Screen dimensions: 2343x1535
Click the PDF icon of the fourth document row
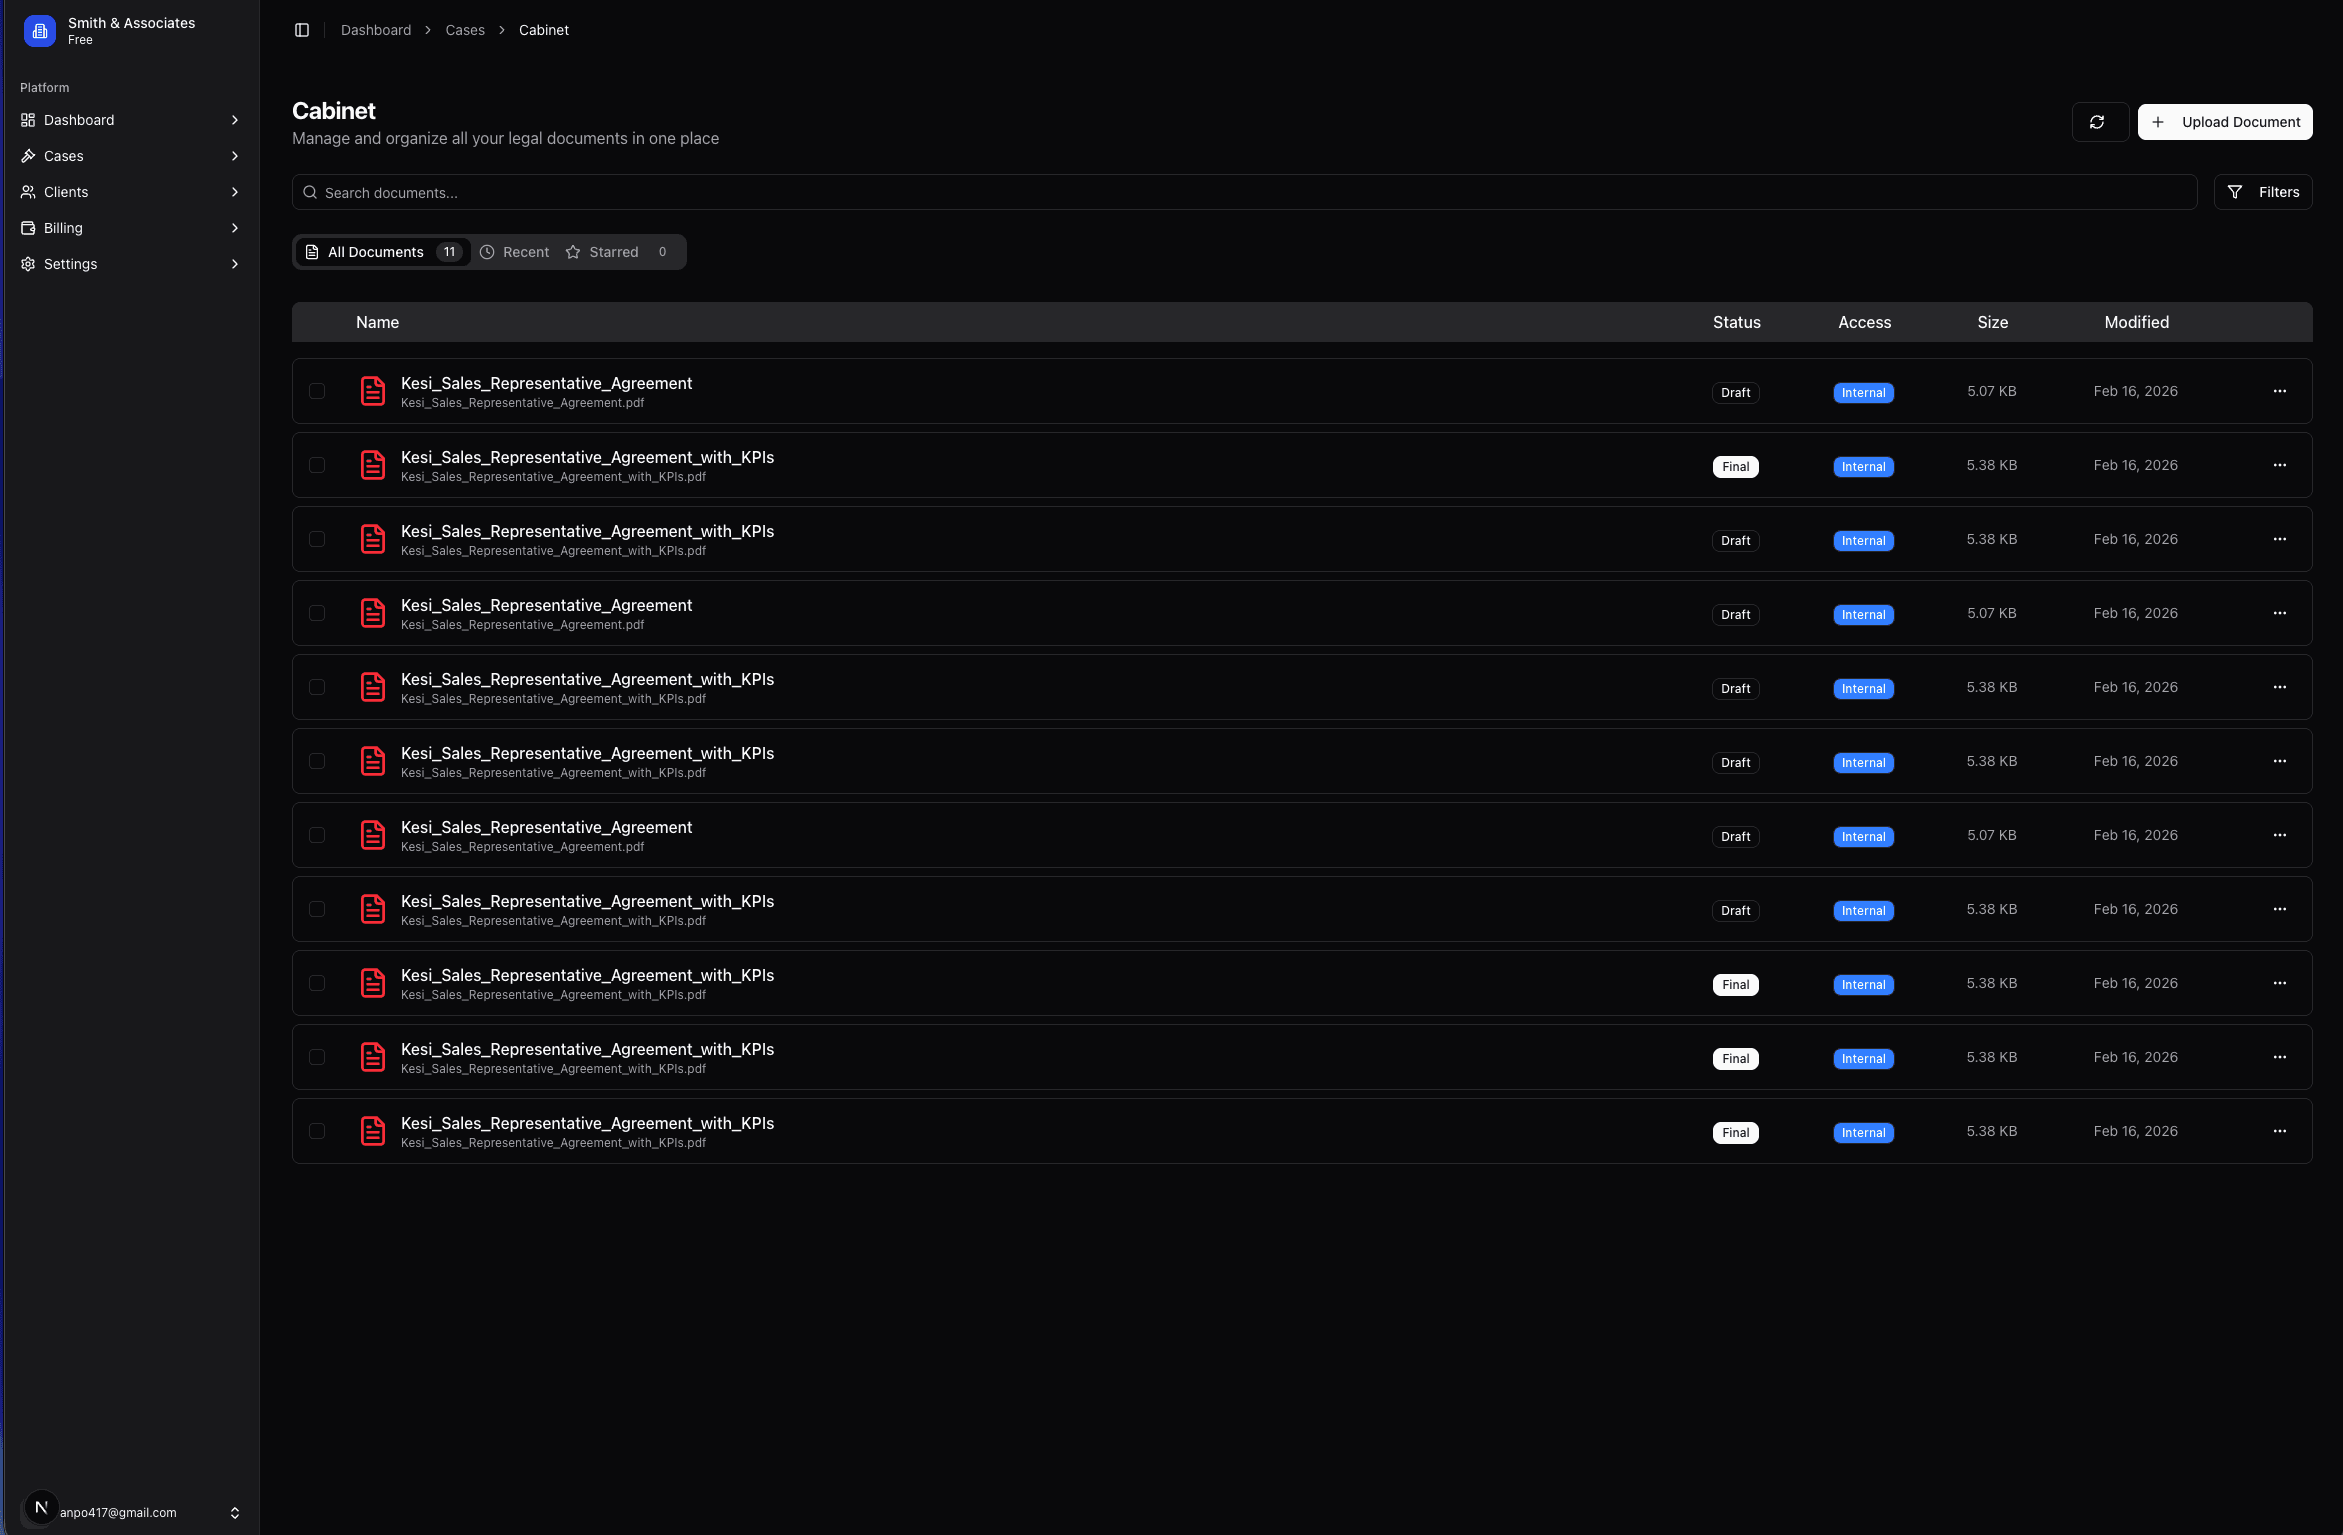(x=373, y=613)
